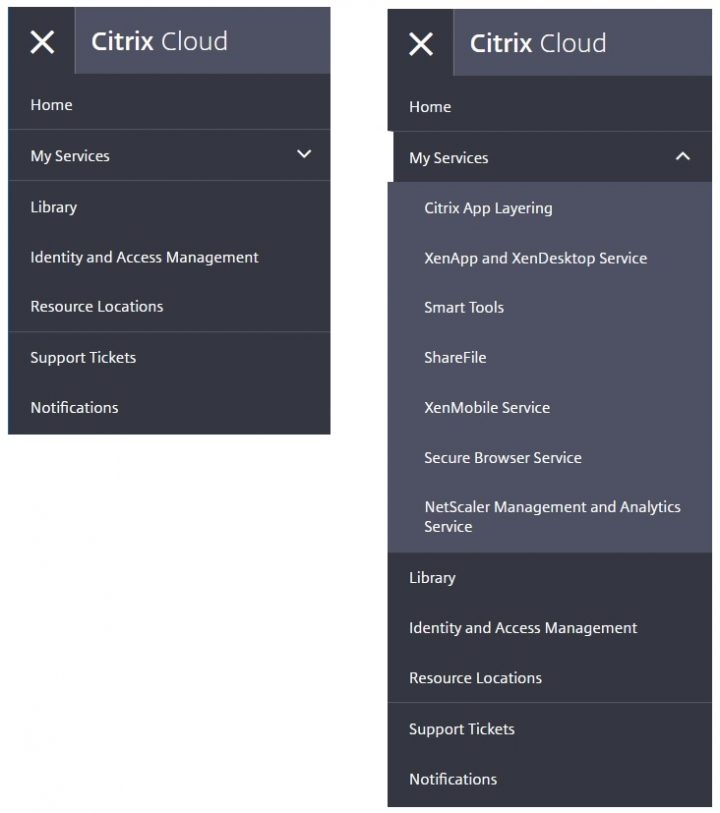Open Library in the collapsed menu
This screenshot has height=813, width=720.
(54, 207)
